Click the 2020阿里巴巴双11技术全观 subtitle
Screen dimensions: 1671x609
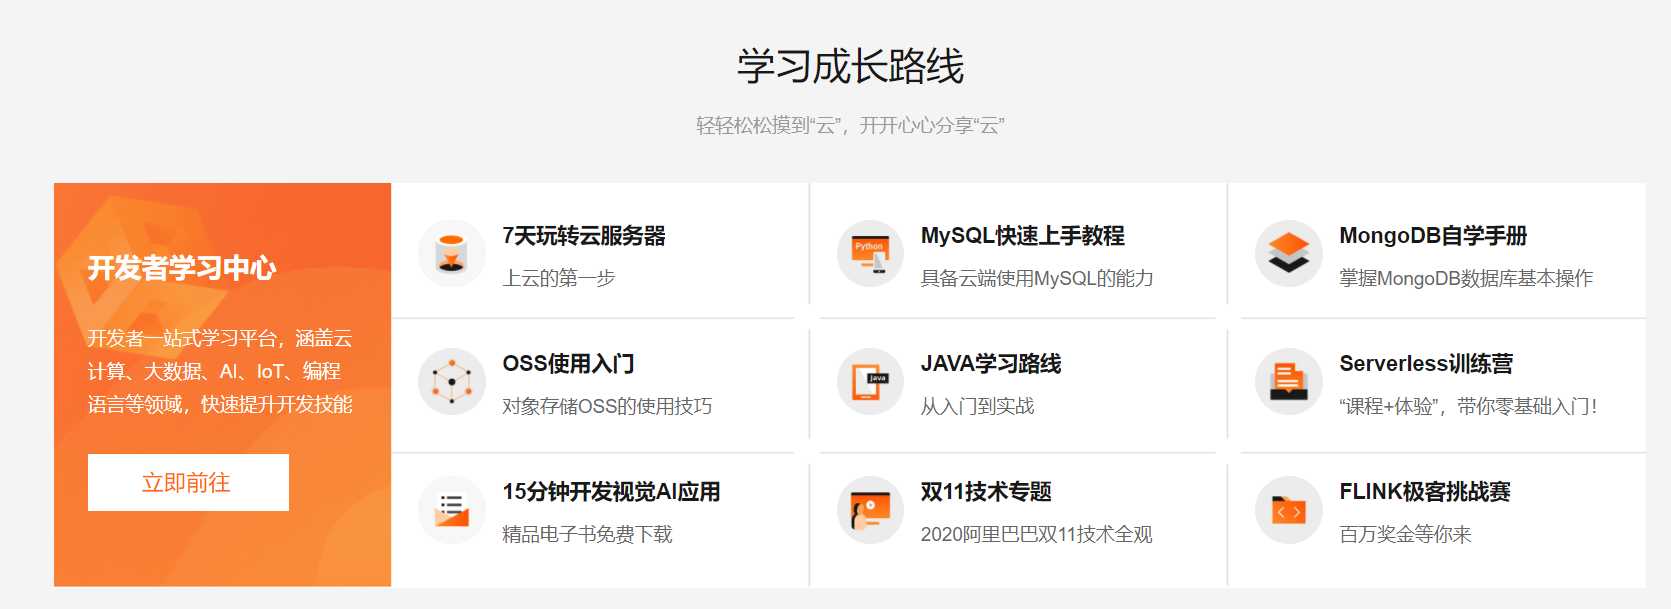point(1036,534)
